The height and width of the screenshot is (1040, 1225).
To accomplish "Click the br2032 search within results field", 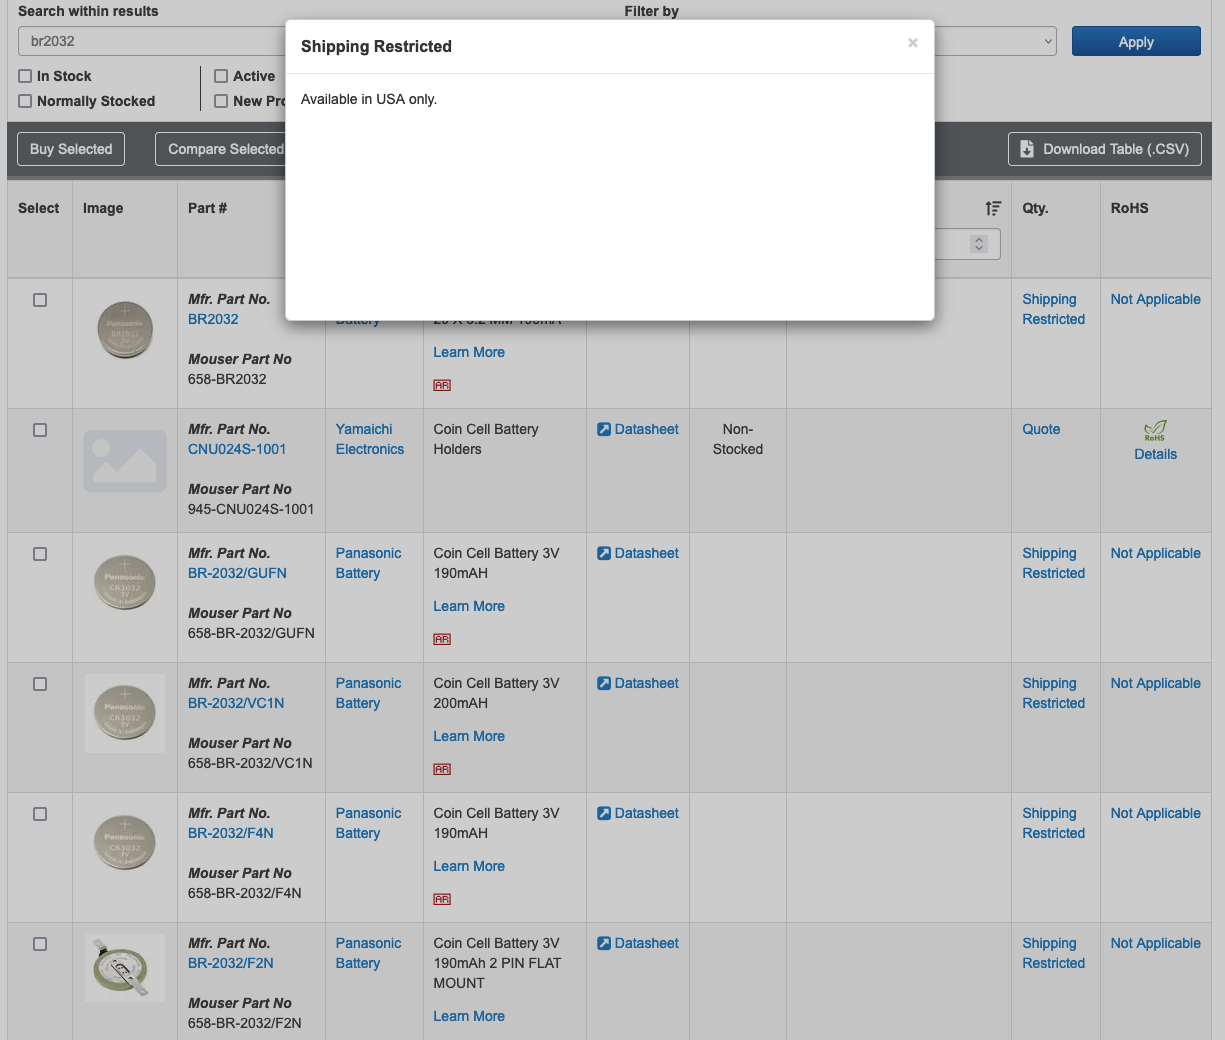I will coord(152,41).
